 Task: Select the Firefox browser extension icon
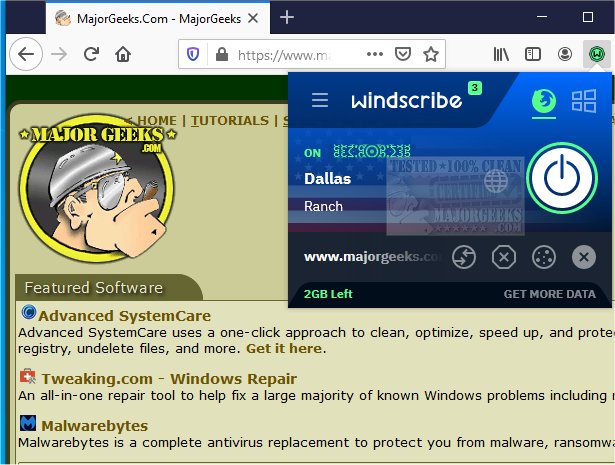(x=544, y=101)
